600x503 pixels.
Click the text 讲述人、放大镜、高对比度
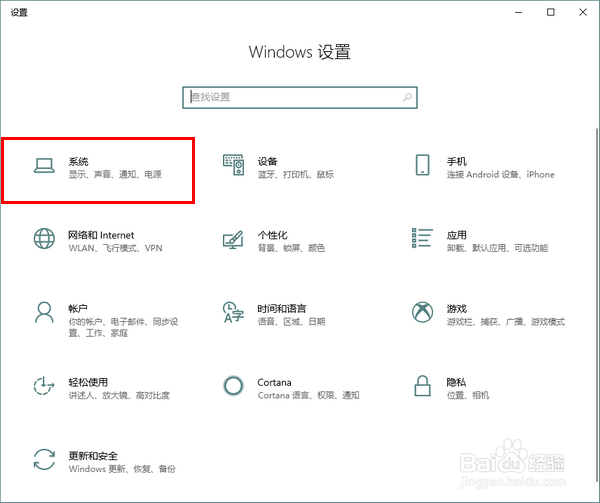pos(119,395)
